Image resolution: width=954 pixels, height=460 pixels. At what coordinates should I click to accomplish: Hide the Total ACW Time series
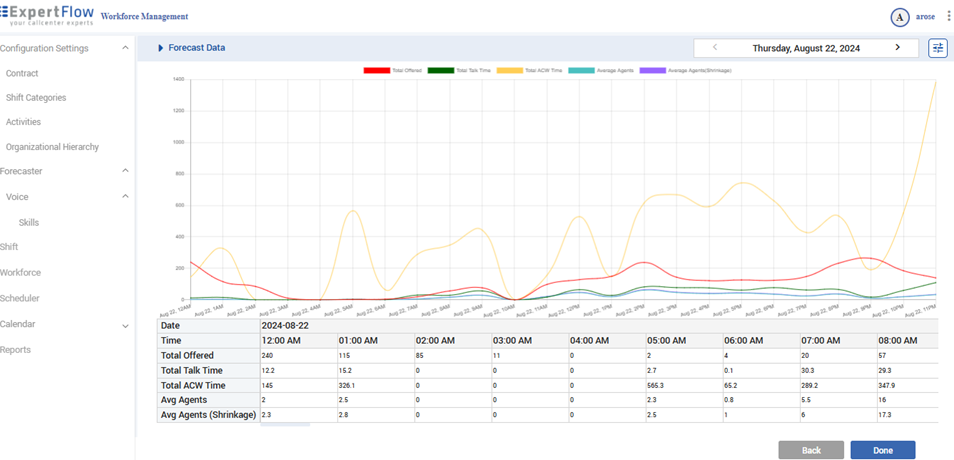click(509, 70)
